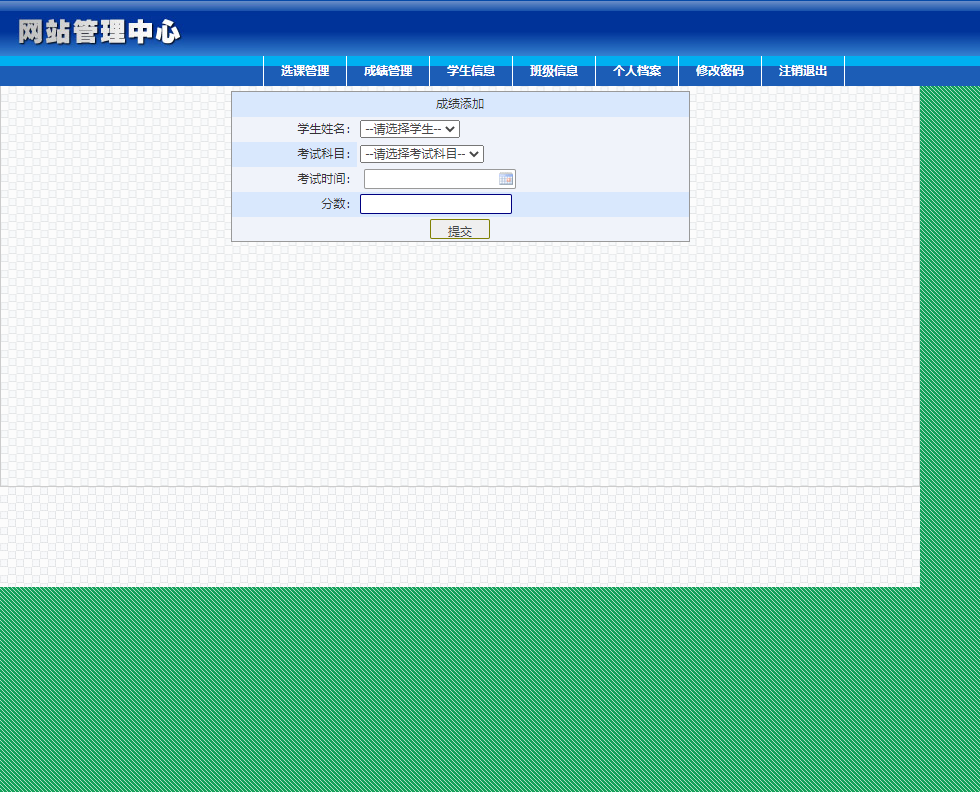Select the '--请选择学生--' combo box arrow
Screen dimensions: 980x792
click(447, 129)
